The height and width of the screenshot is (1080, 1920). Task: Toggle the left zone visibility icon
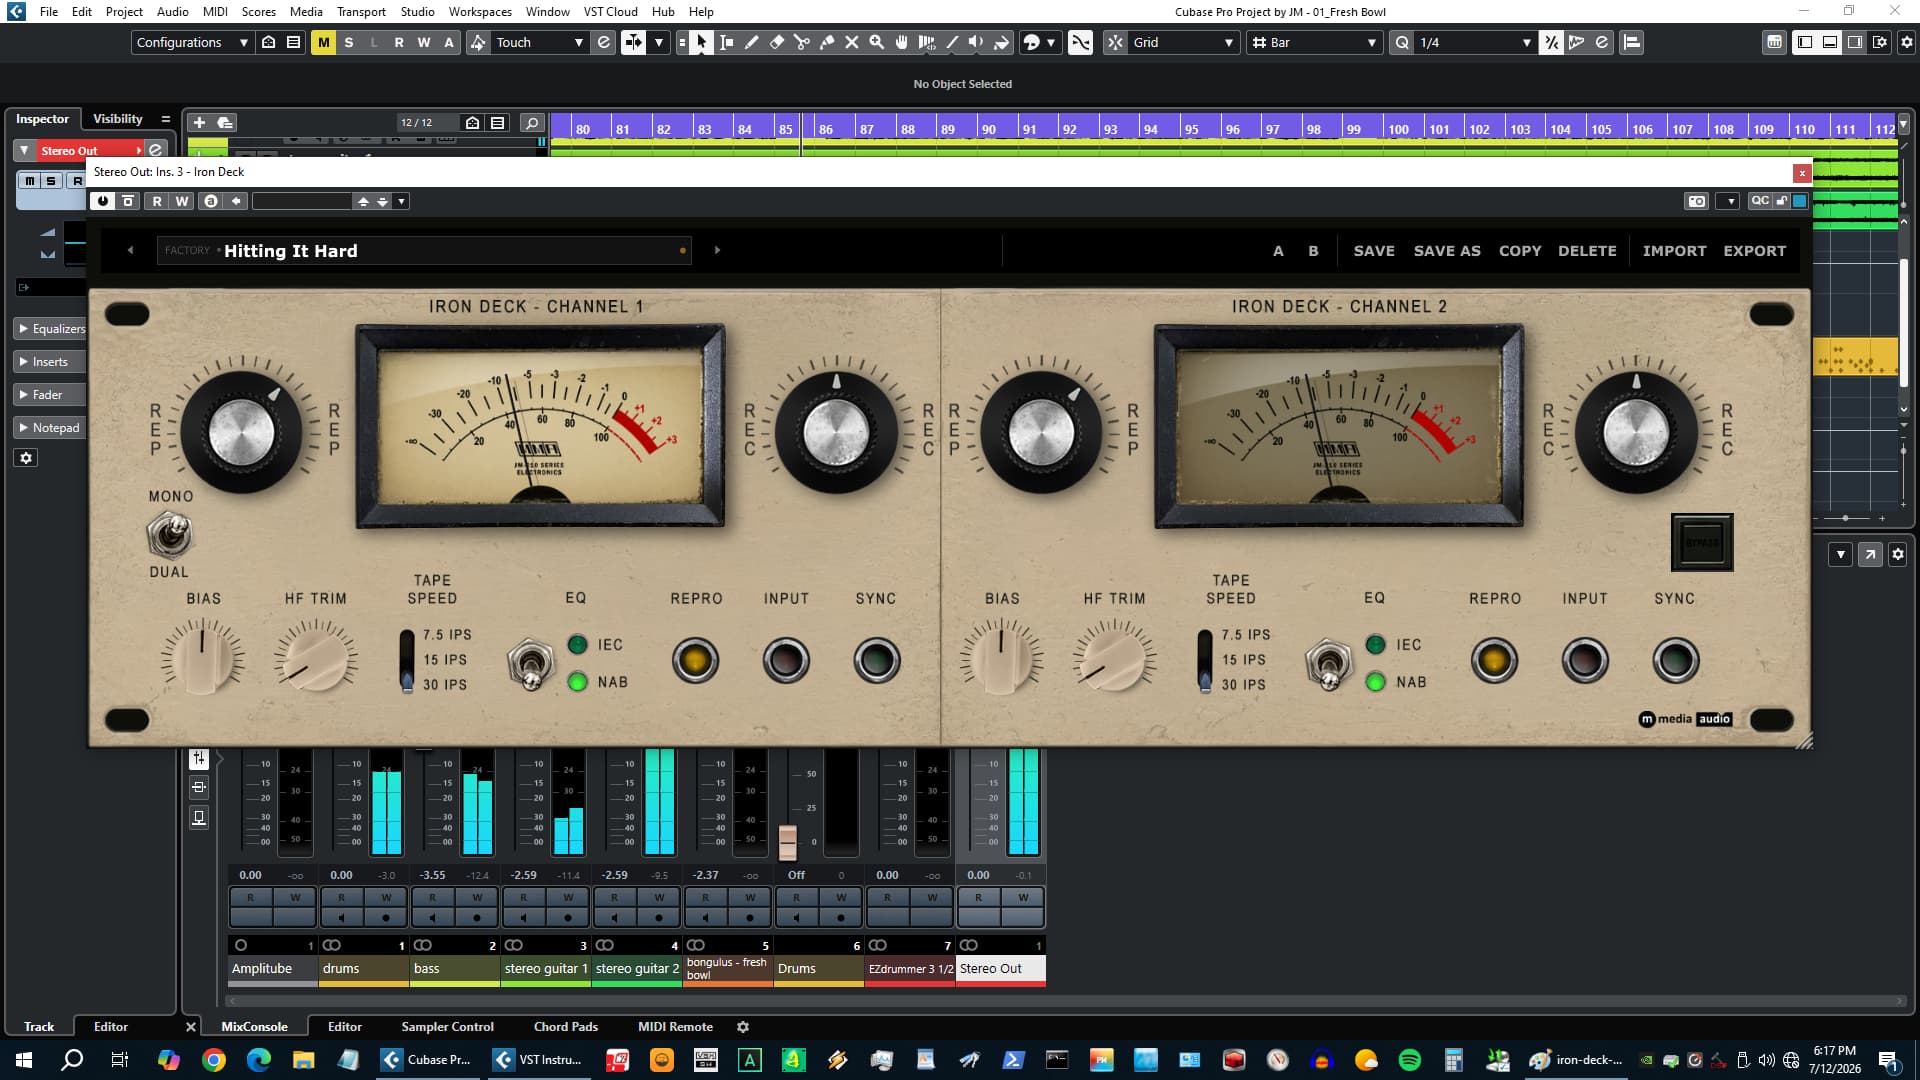[x=1805, y=42]
